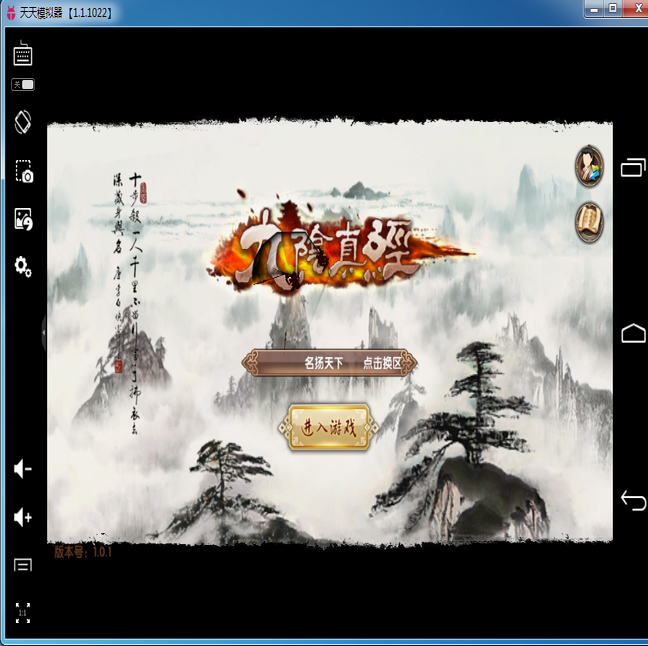Viewport: 648px width, 646px height.
Task: Click the game title logo artwork
Action: pos(340,247)
